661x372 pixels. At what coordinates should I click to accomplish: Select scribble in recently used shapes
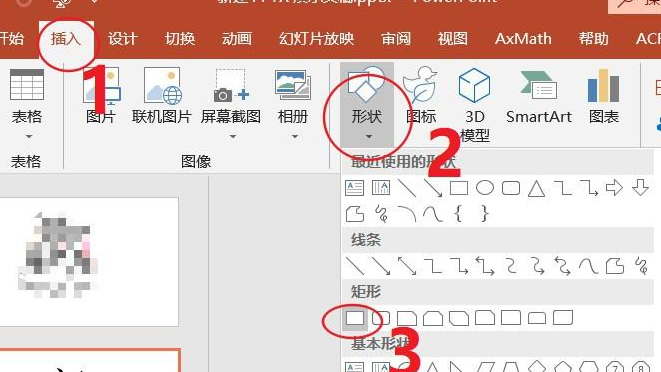(x=381, y=213)
